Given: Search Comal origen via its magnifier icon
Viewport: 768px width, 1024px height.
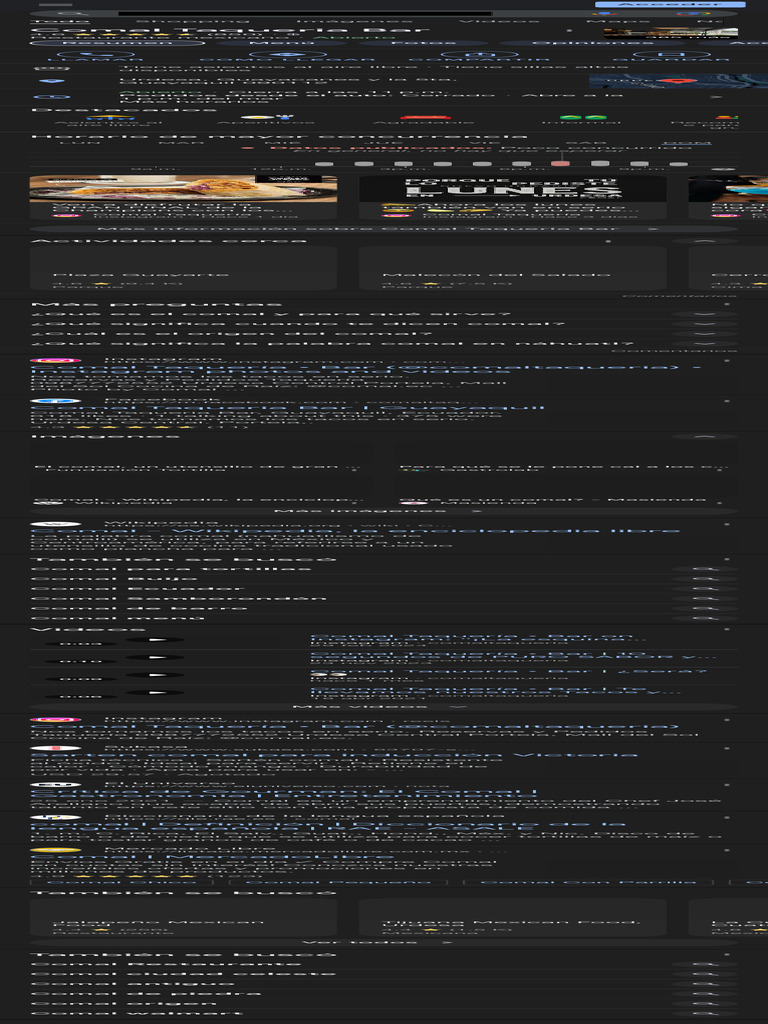Looking at the screenshot, I should click(705, 1003).
